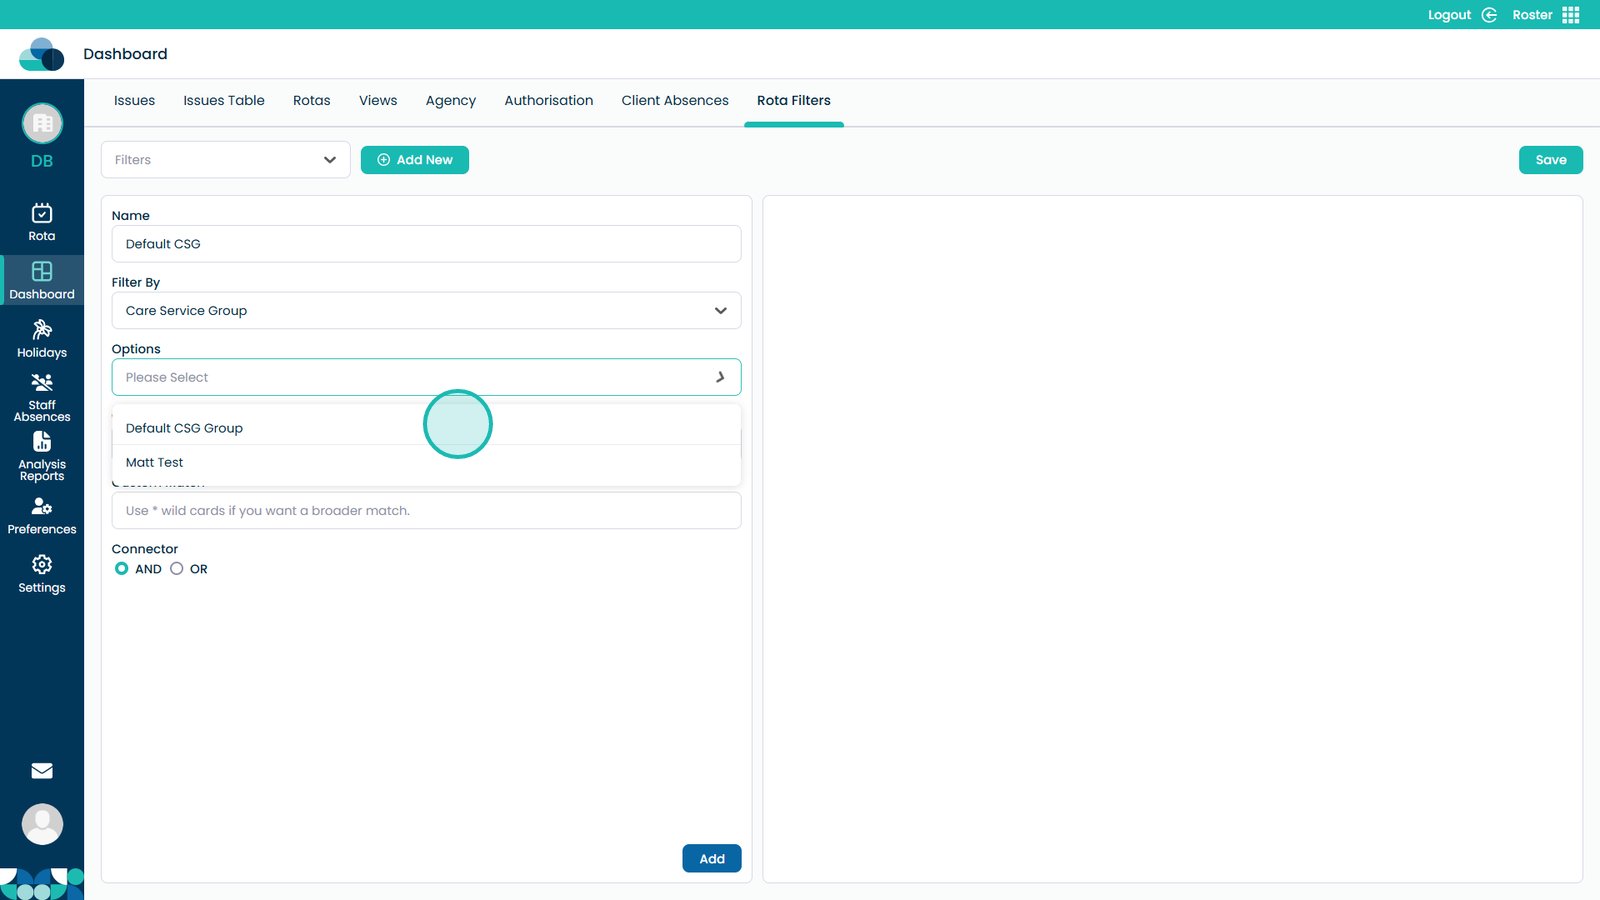The height and width of the screenshot is (900, 1600).
Task: Collapse the Options Please Select dropdown
Action: (x=719, y=378)
